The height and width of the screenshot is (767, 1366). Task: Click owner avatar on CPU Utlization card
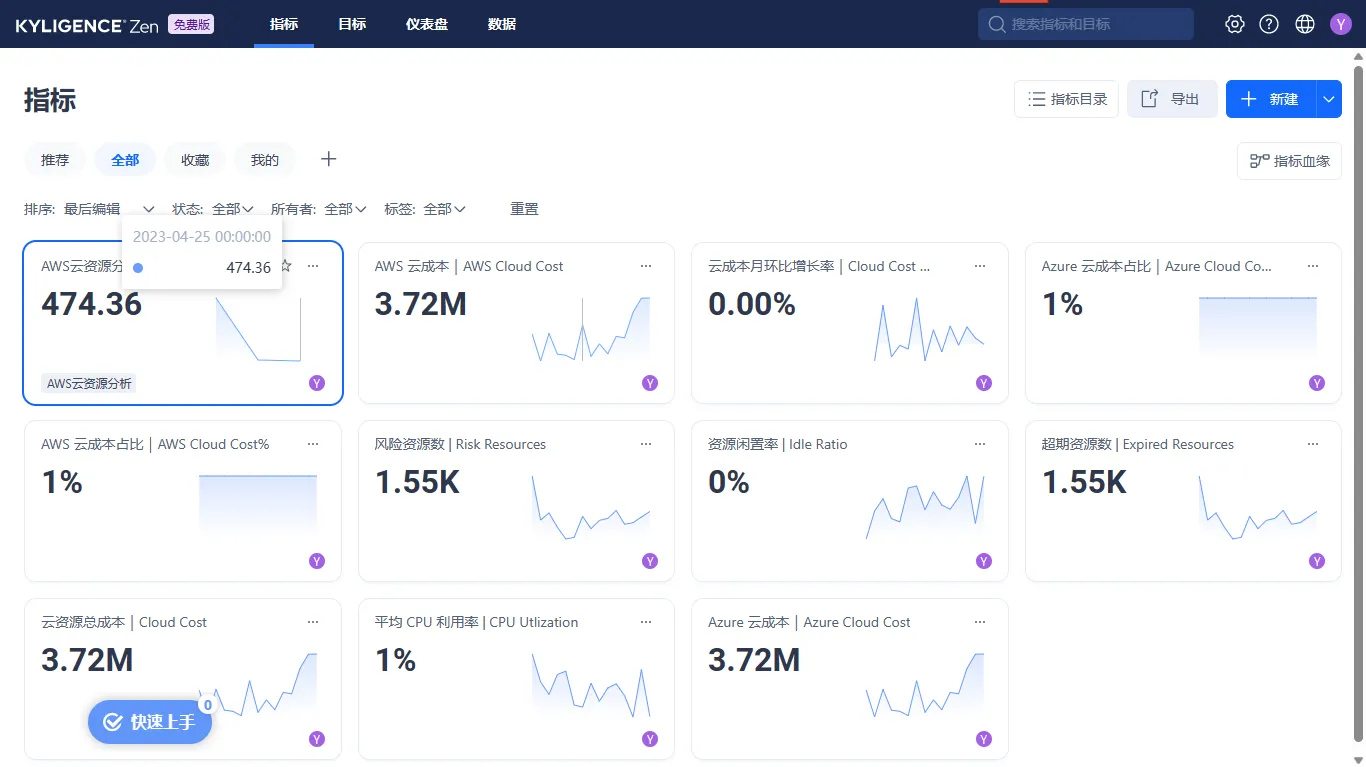(650, 739)
